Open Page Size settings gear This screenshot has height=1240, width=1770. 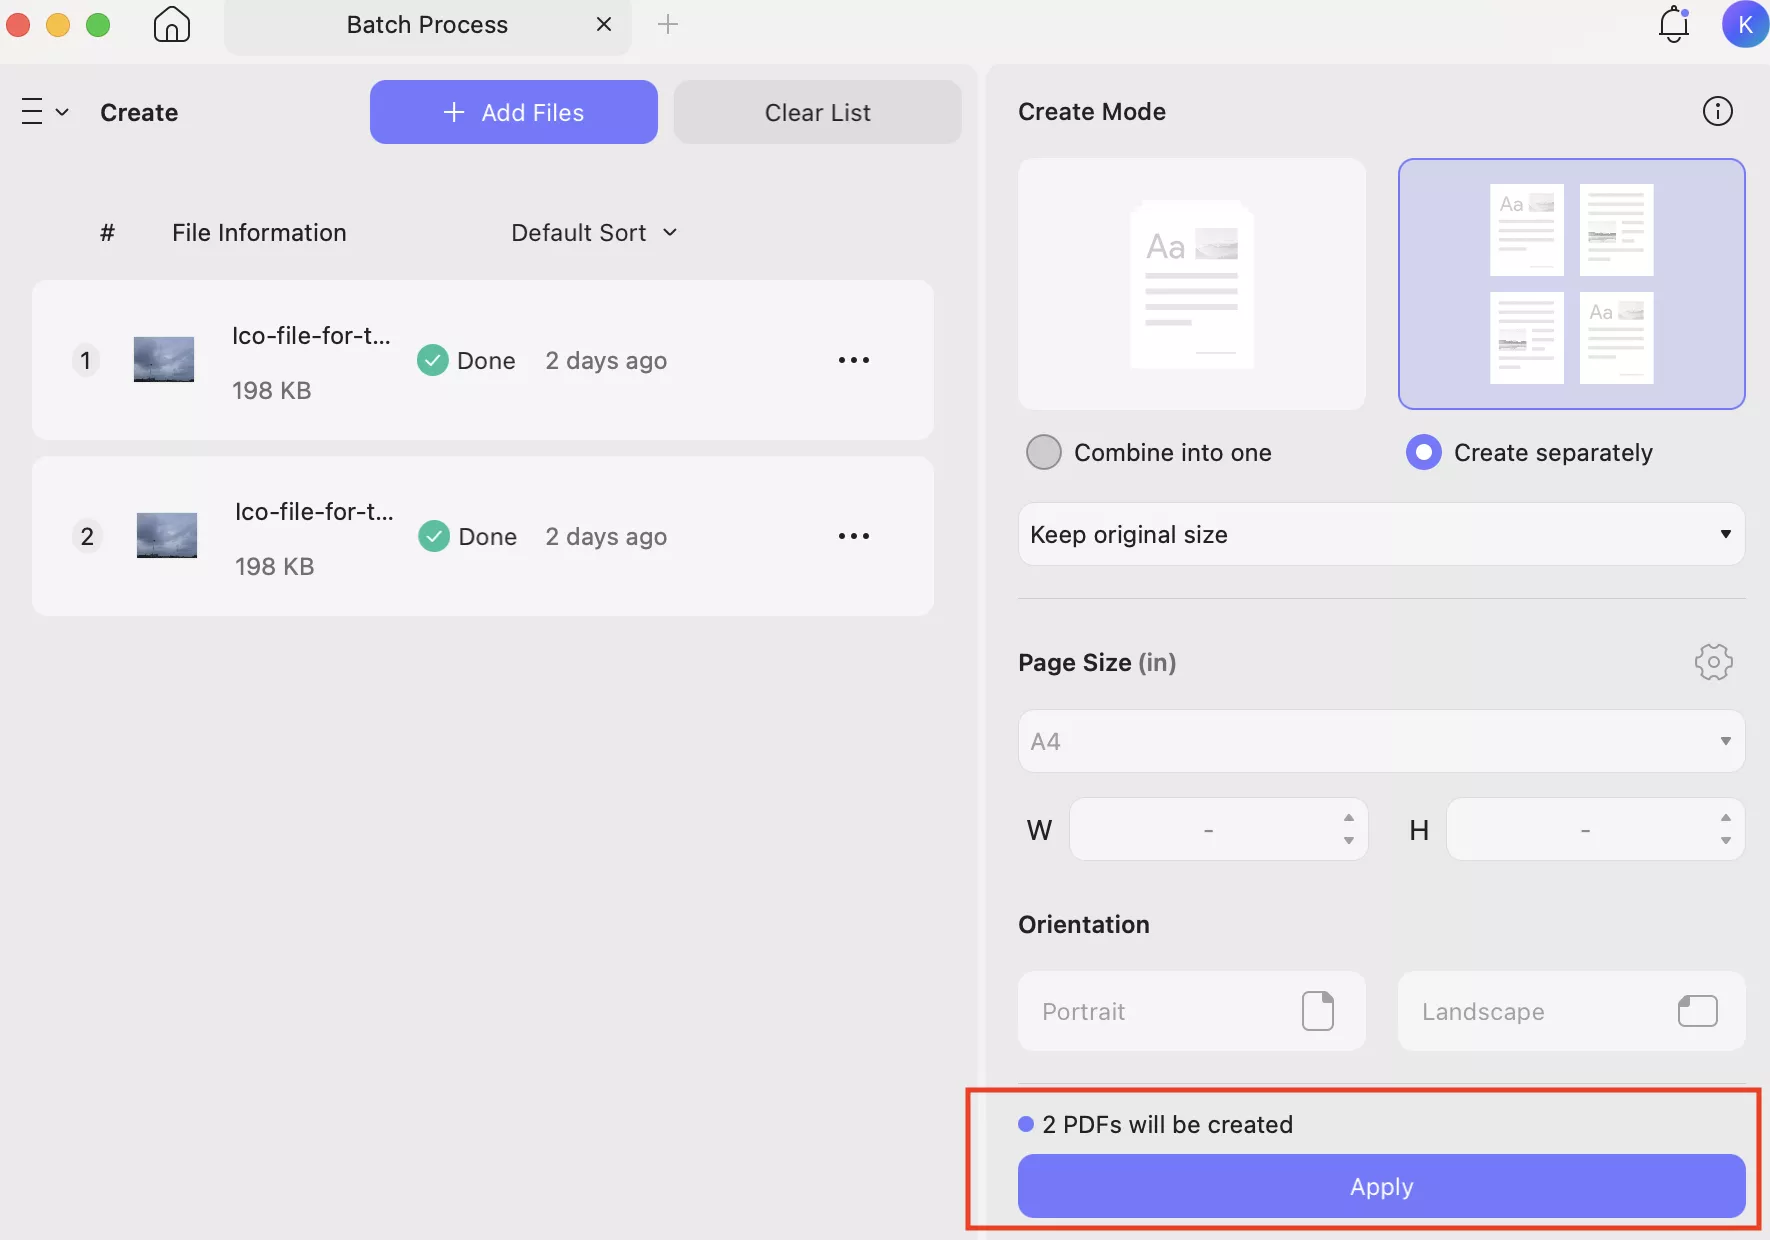click(x=1713, y=662)
